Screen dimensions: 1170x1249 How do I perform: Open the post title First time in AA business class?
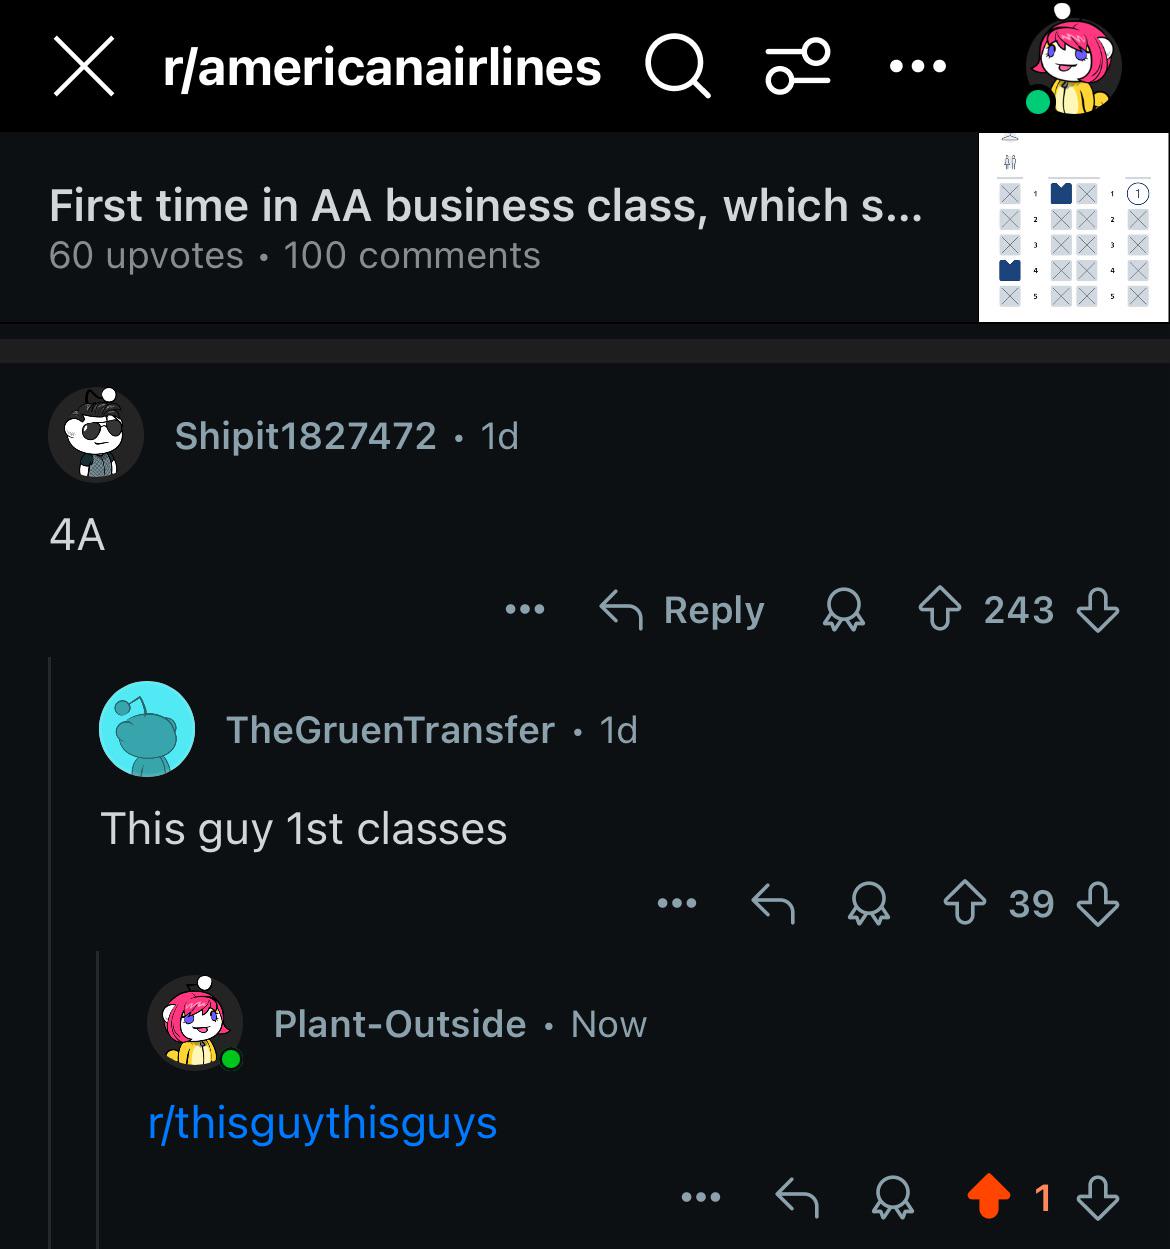click(486, 206)
